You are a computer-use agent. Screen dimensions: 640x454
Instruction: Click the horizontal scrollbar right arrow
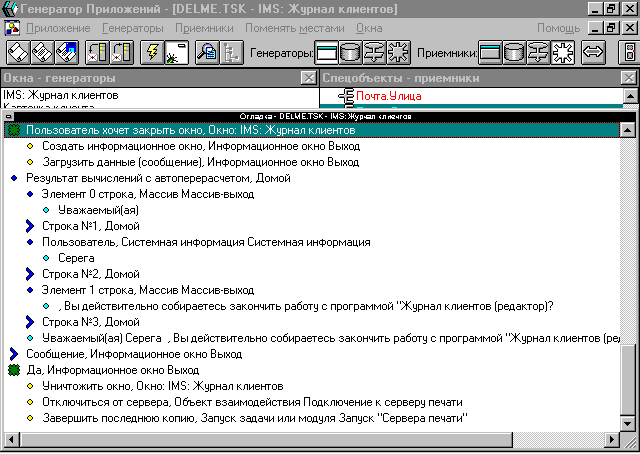click(613, 439)
